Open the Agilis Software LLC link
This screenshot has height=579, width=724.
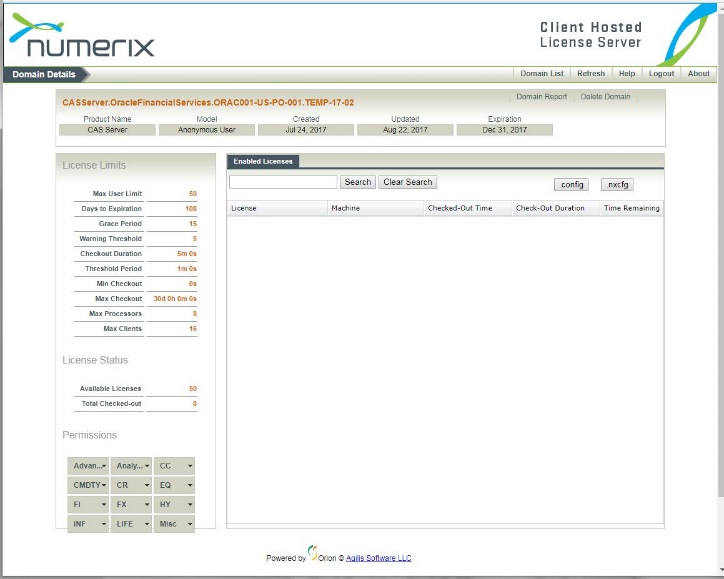tap(379, 558)
